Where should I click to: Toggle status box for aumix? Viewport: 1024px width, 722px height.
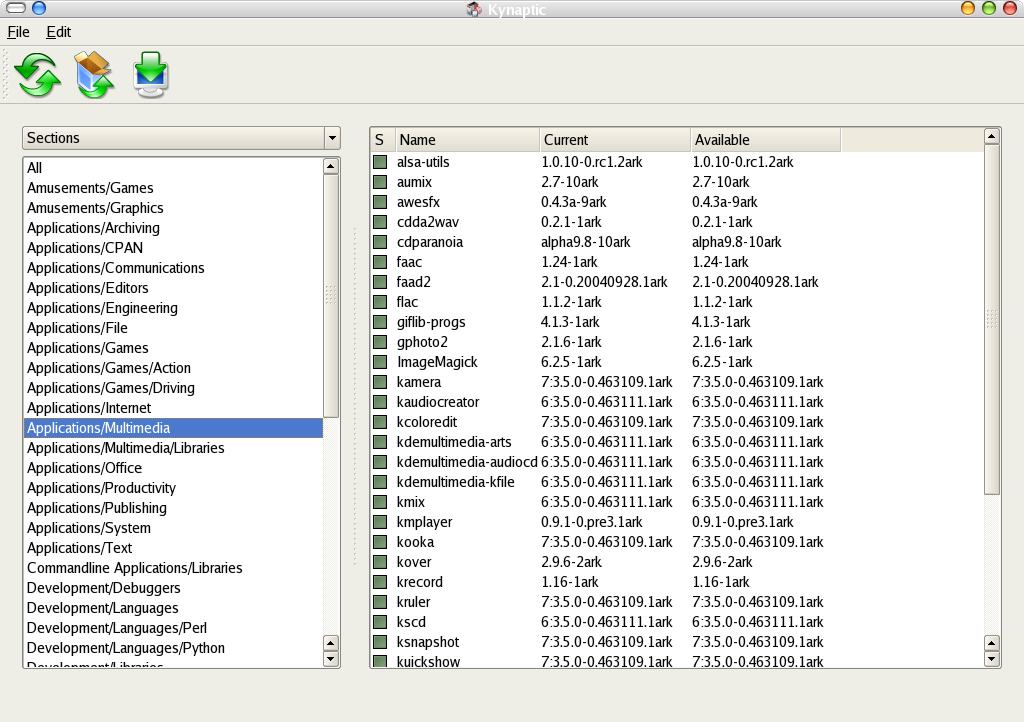click(380, 182)
